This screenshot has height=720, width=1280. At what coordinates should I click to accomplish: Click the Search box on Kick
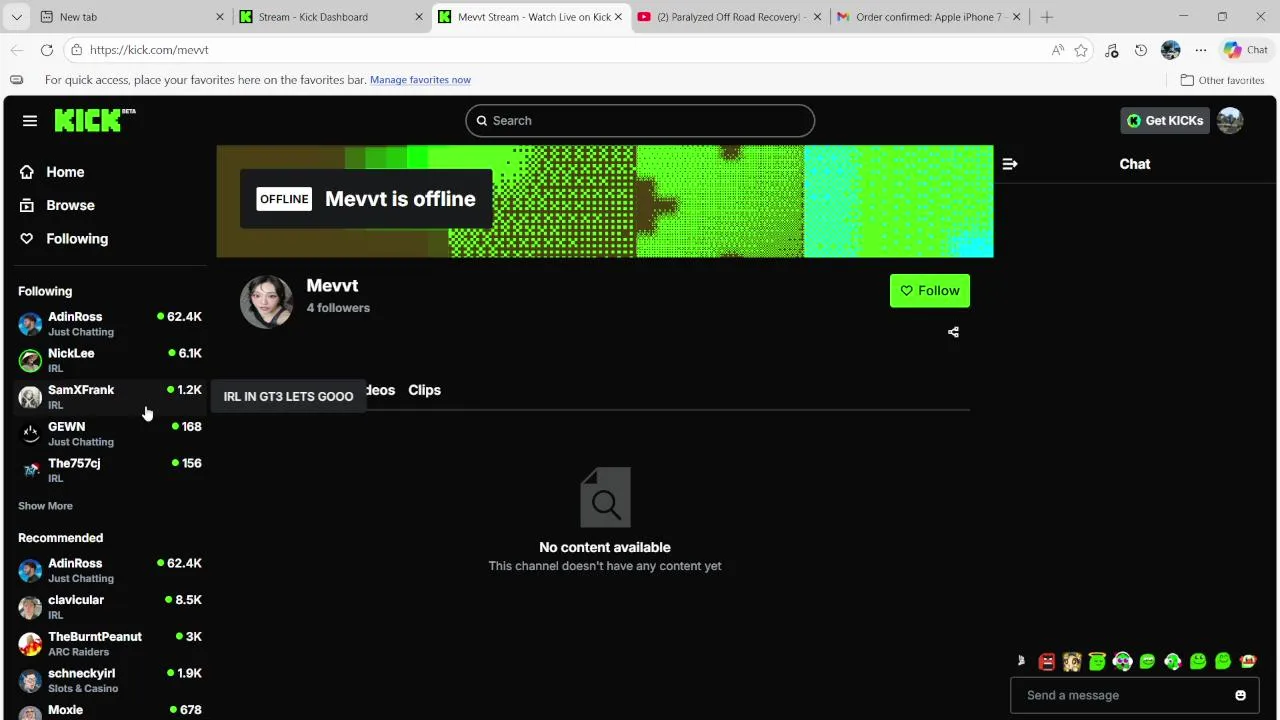[x=640, y=120]
